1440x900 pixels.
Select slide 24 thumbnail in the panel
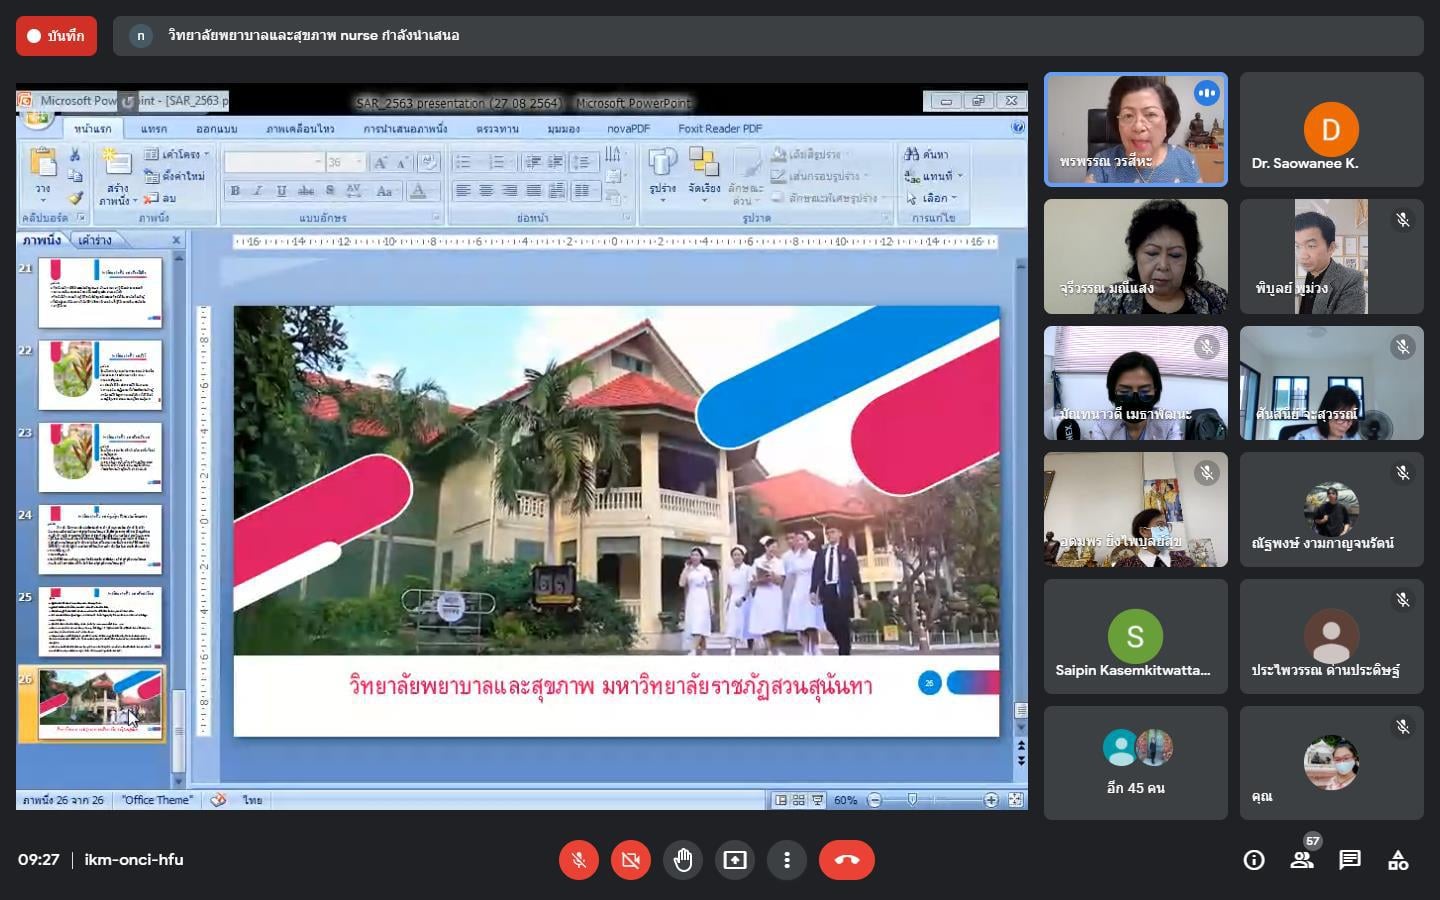tap(99, 540)
